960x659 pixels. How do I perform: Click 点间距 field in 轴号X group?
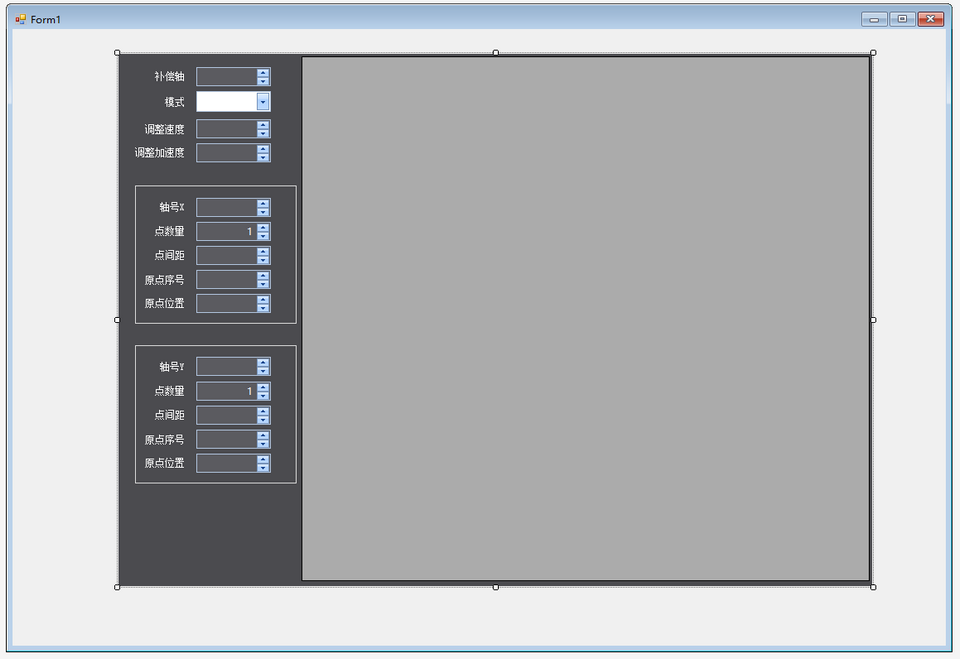click(227, 255)
